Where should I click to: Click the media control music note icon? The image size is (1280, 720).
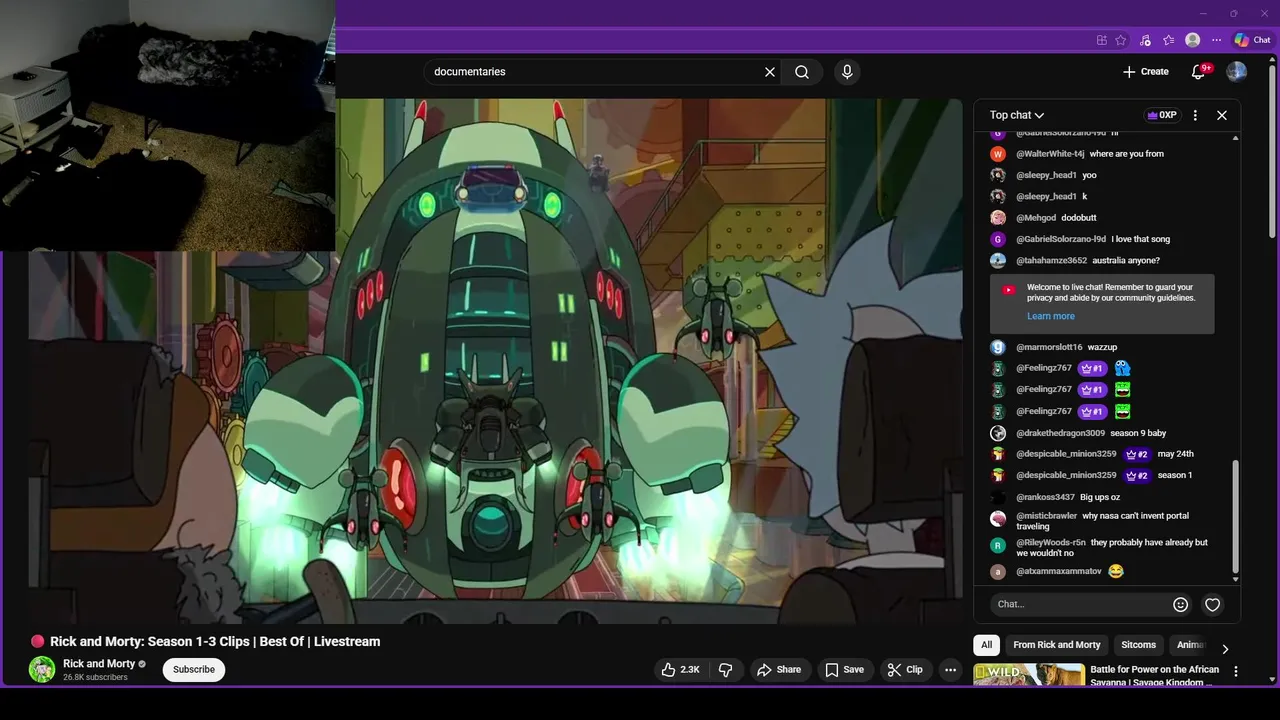pos(1145,40)
